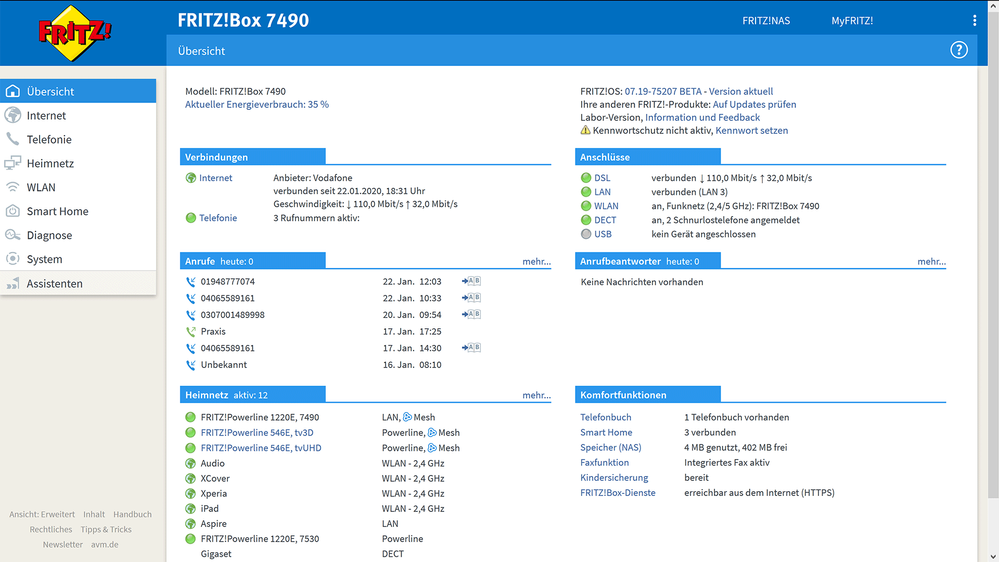The image size is (999, 562).
Task: Click mehr... in the Anrufbeantworter section
Action: click(931, 261)
